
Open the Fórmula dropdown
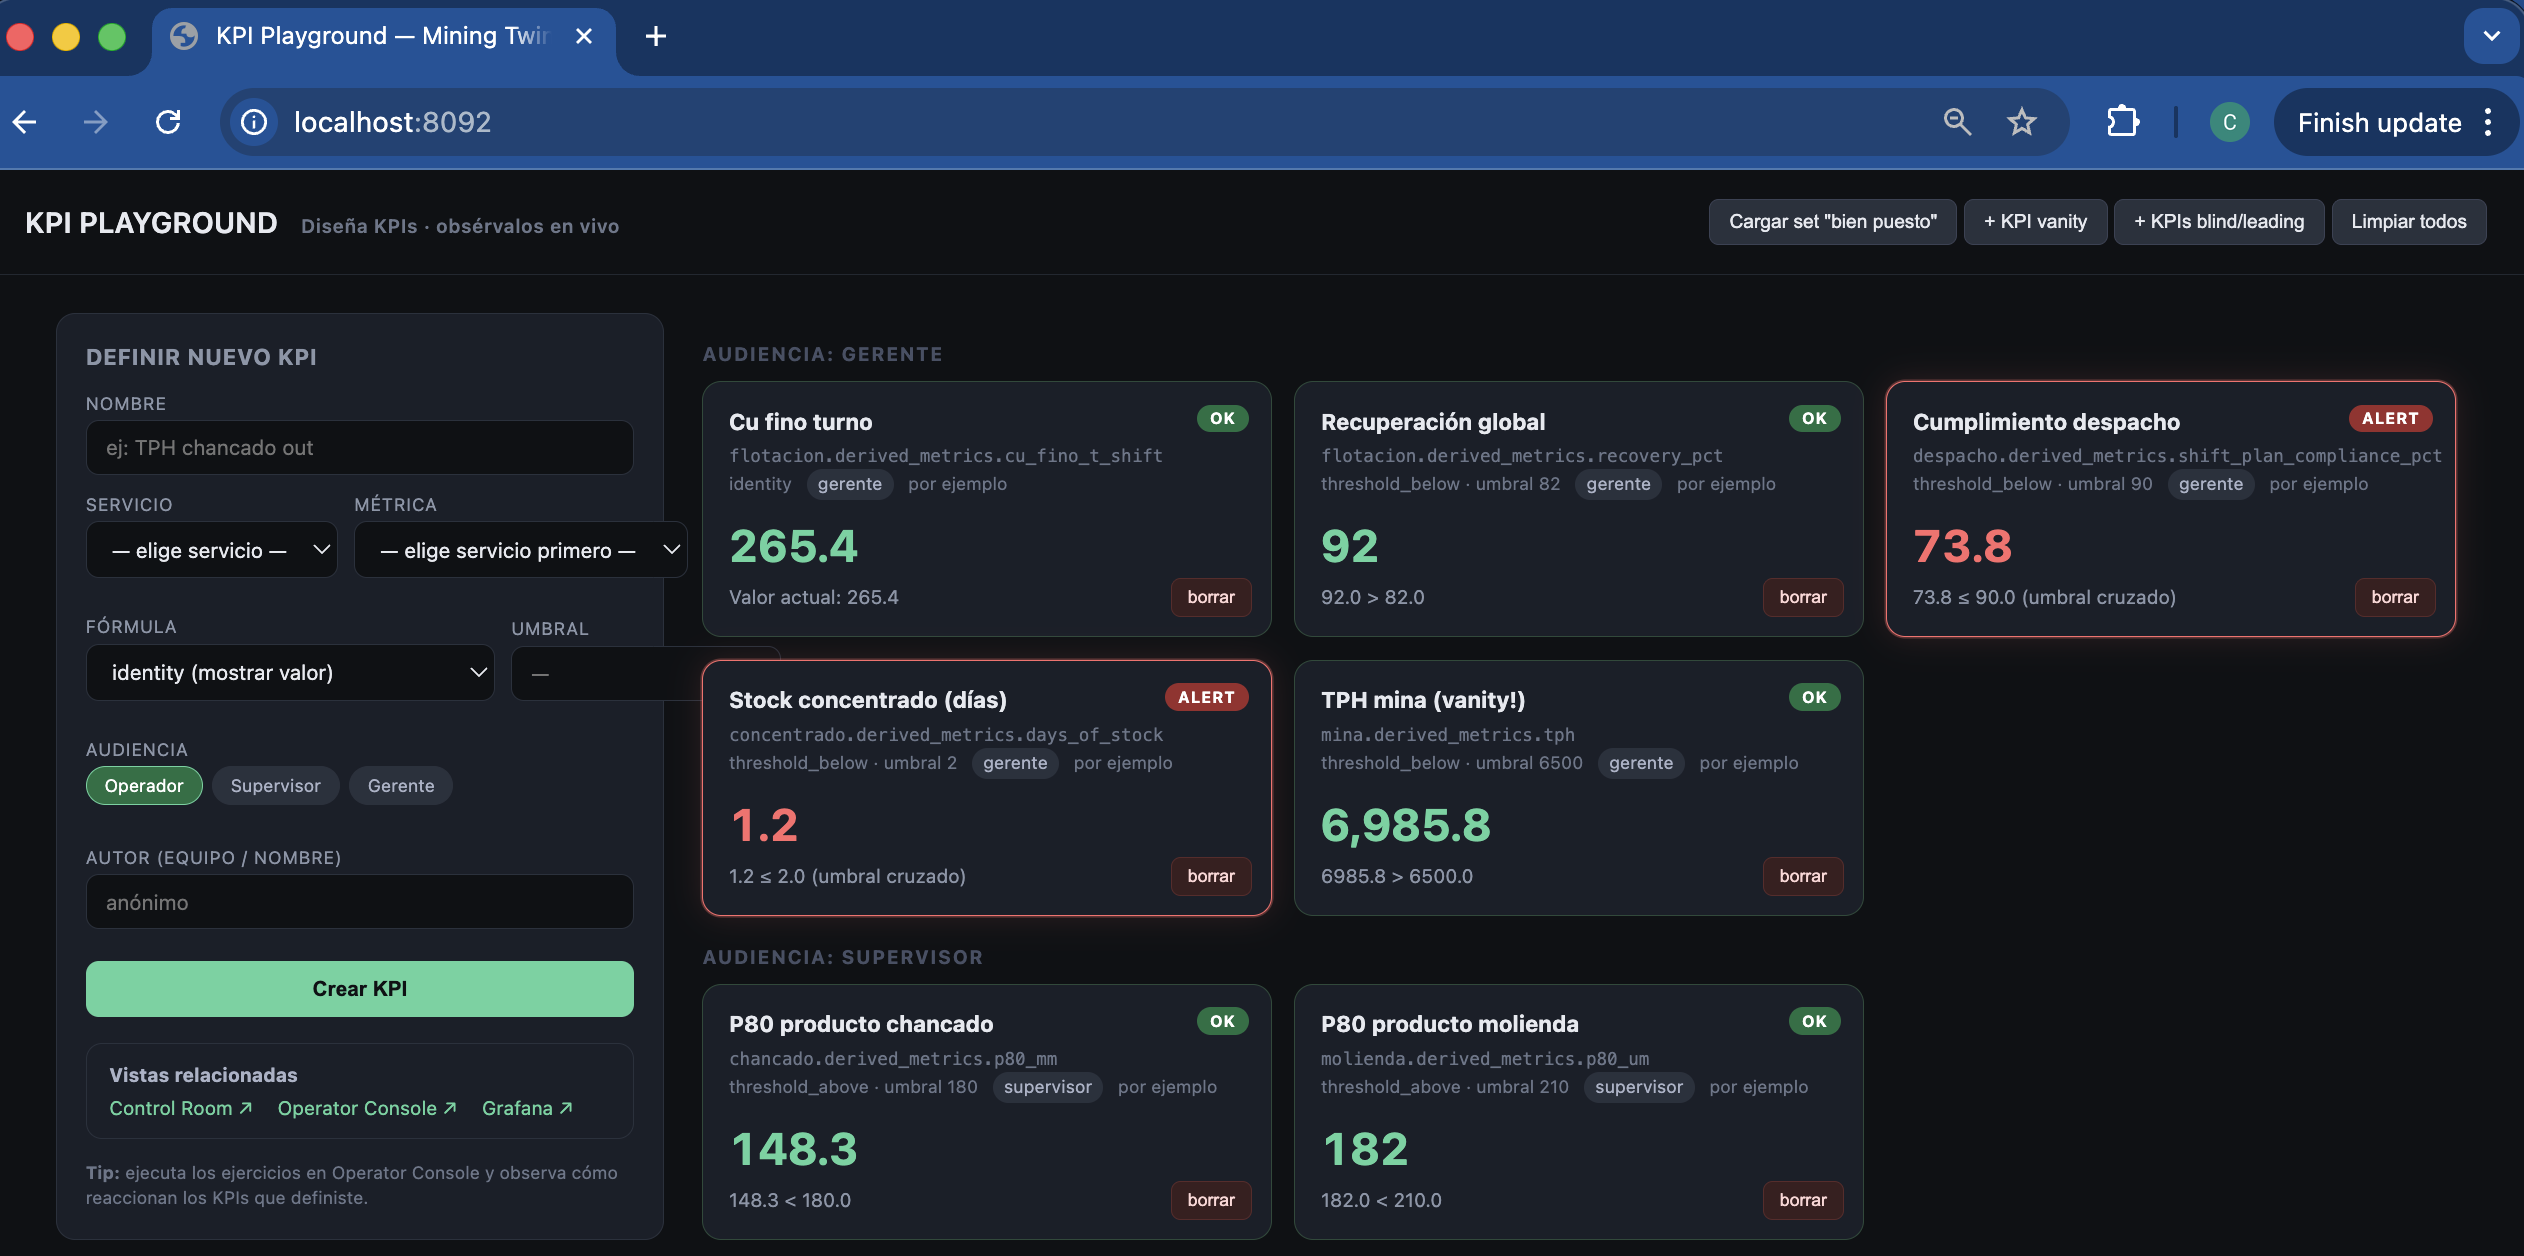click(x=290, y=672)
